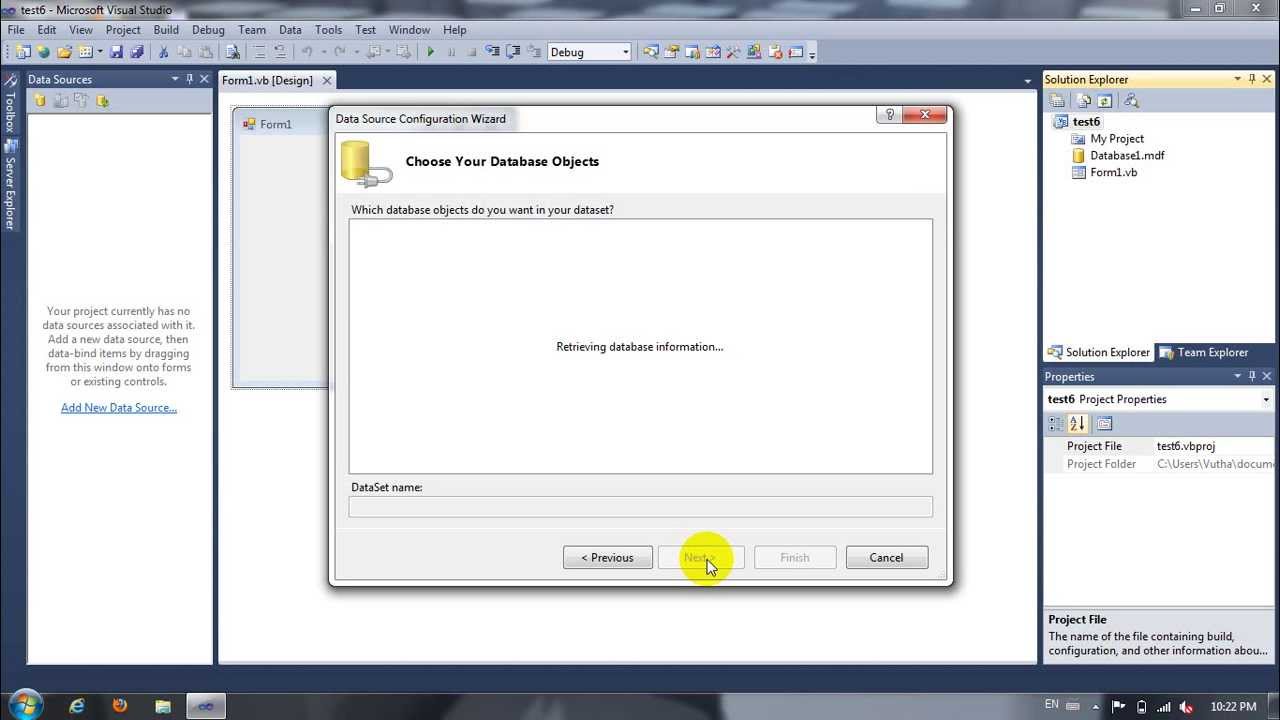Viewport: 1280px width, 720px height.
Task: Select Database1.mdf in Solution Explorer
Action: [x=1127, y=156]
